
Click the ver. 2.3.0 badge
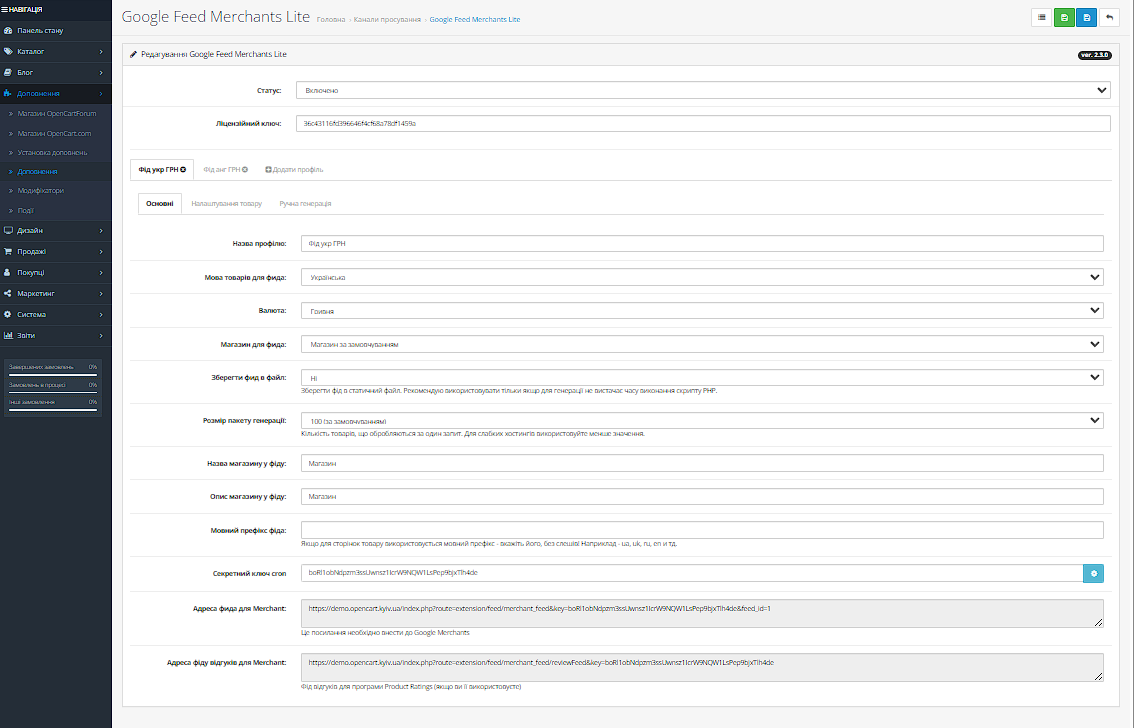(x=1094, y=55)
